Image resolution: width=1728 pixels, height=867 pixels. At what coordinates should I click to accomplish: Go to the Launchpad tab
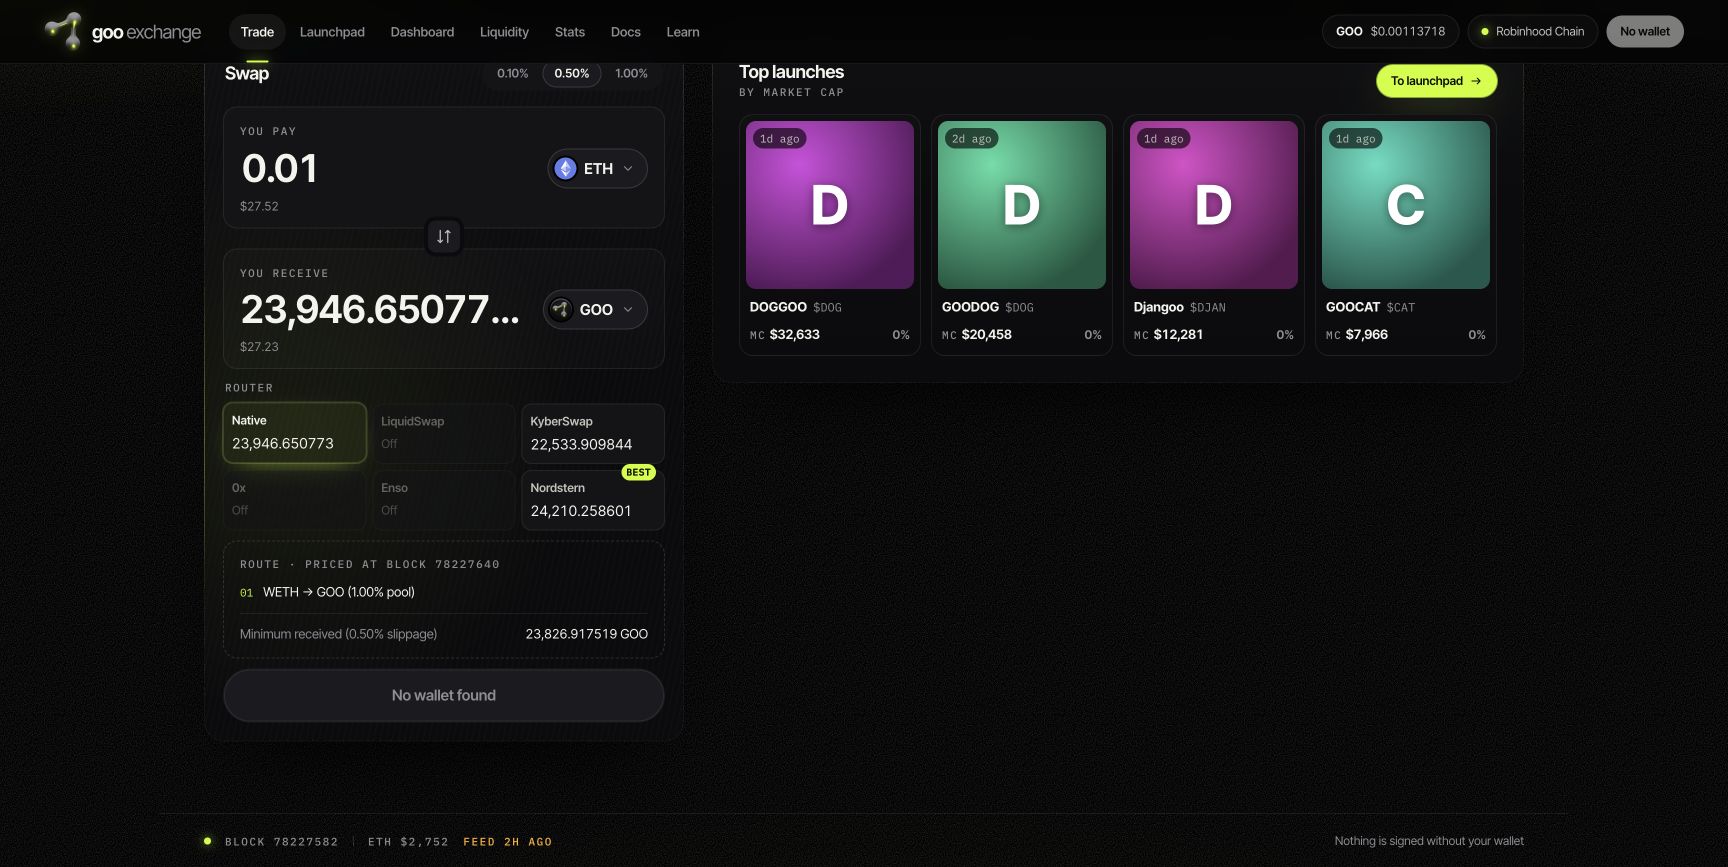[332, 32]
